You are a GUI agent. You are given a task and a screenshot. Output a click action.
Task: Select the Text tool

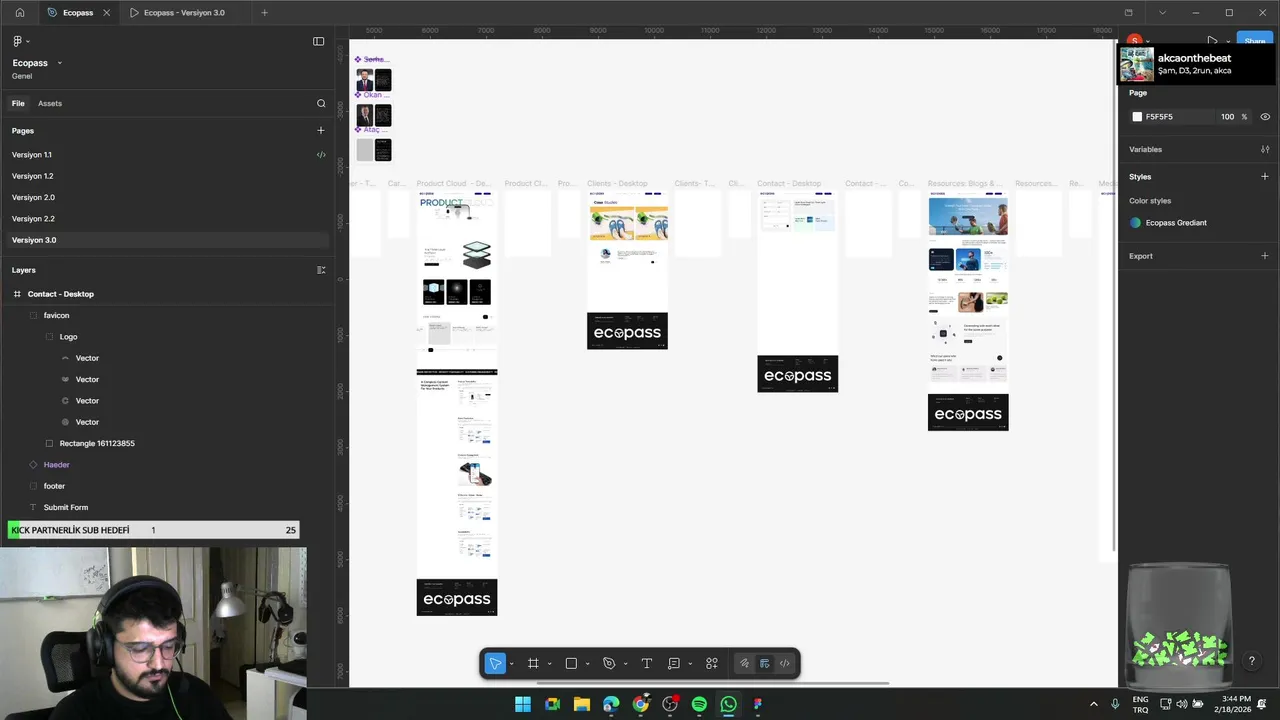646,663
